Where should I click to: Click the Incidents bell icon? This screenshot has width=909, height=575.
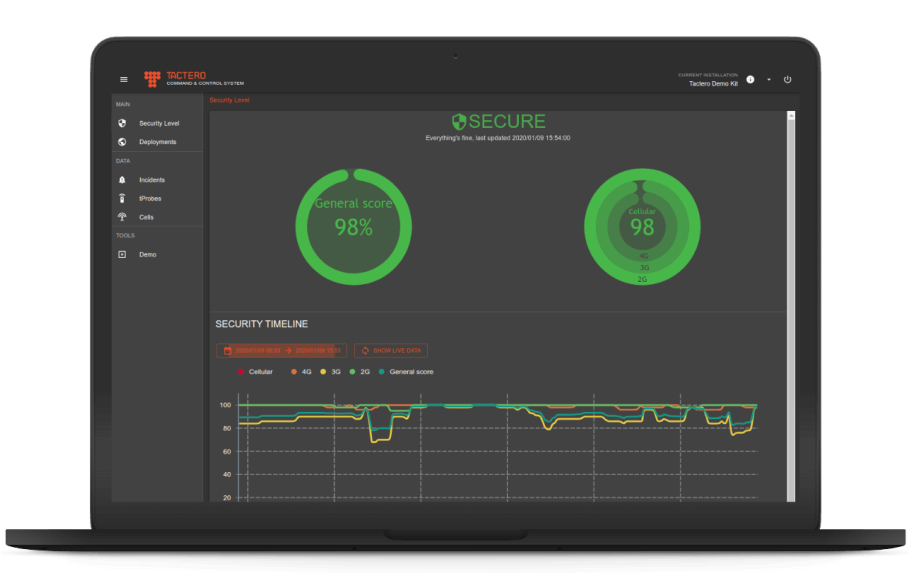tap(122, 180)
